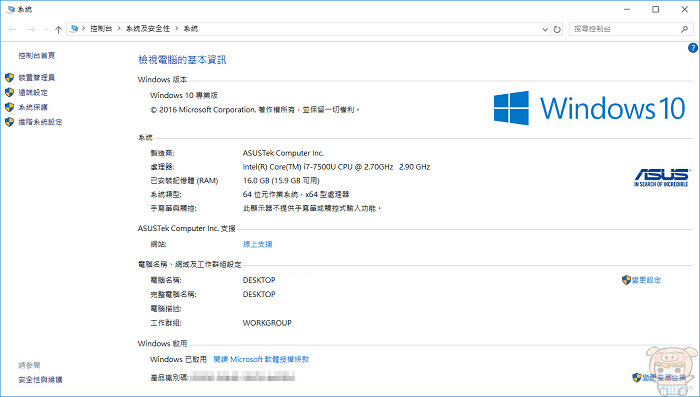700x397 pixels.
Task: Expand chevron after 控制台 breadcrumb
Action: point(119,29)
